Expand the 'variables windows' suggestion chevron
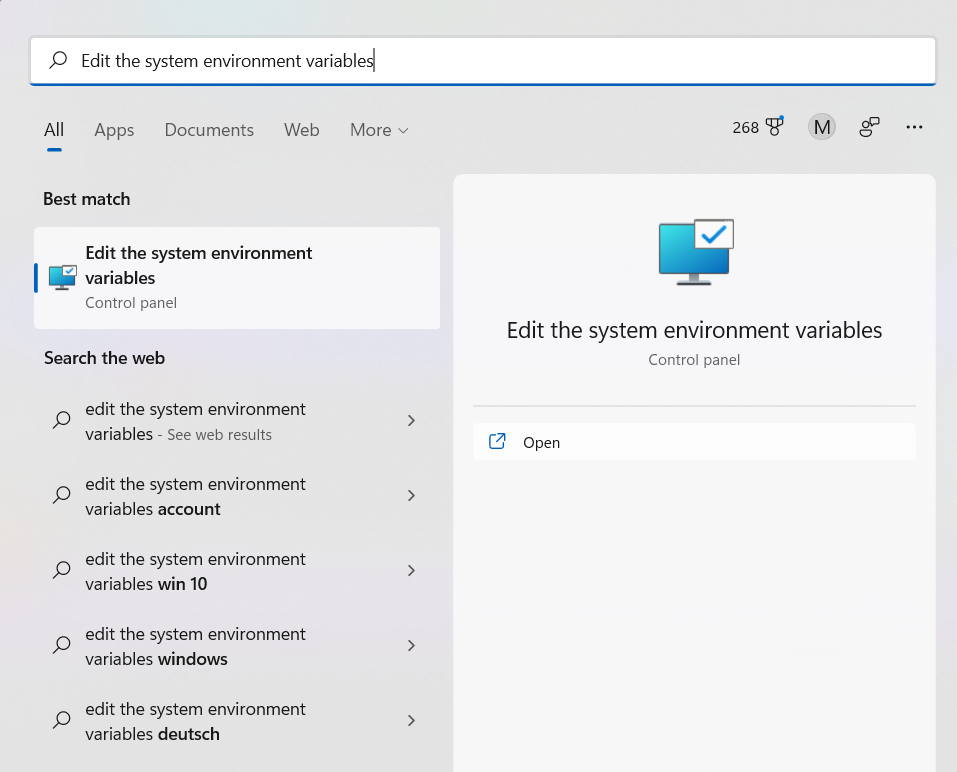Screen dimensions: 957x772 coord(411,646)
